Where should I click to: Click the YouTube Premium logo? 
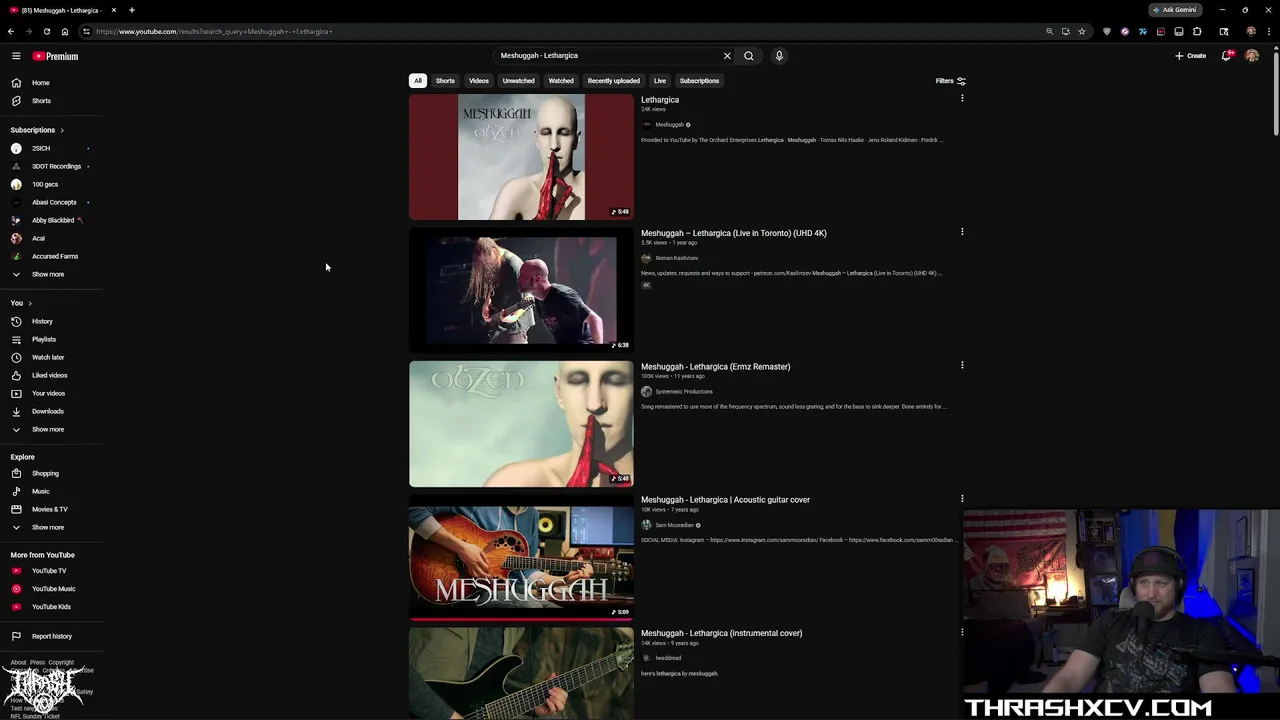[x=55, y=56]
